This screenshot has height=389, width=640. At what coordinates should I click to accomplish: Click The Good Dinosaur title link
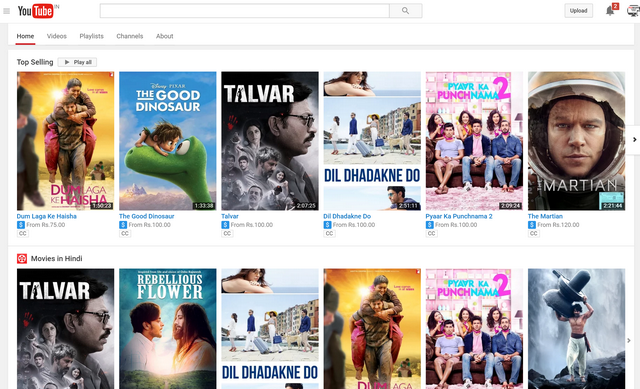147,216
